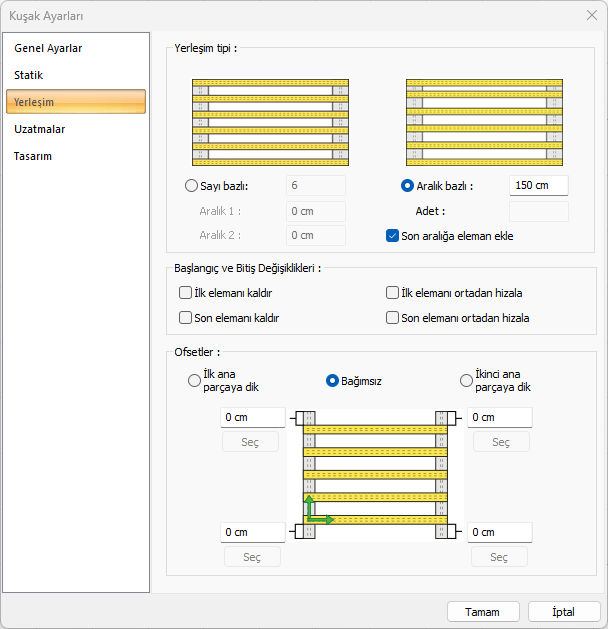This screenshot has width=608, height=629.
Task: Choose İkinci ana parçaya dik option
Action: (466, 380)
